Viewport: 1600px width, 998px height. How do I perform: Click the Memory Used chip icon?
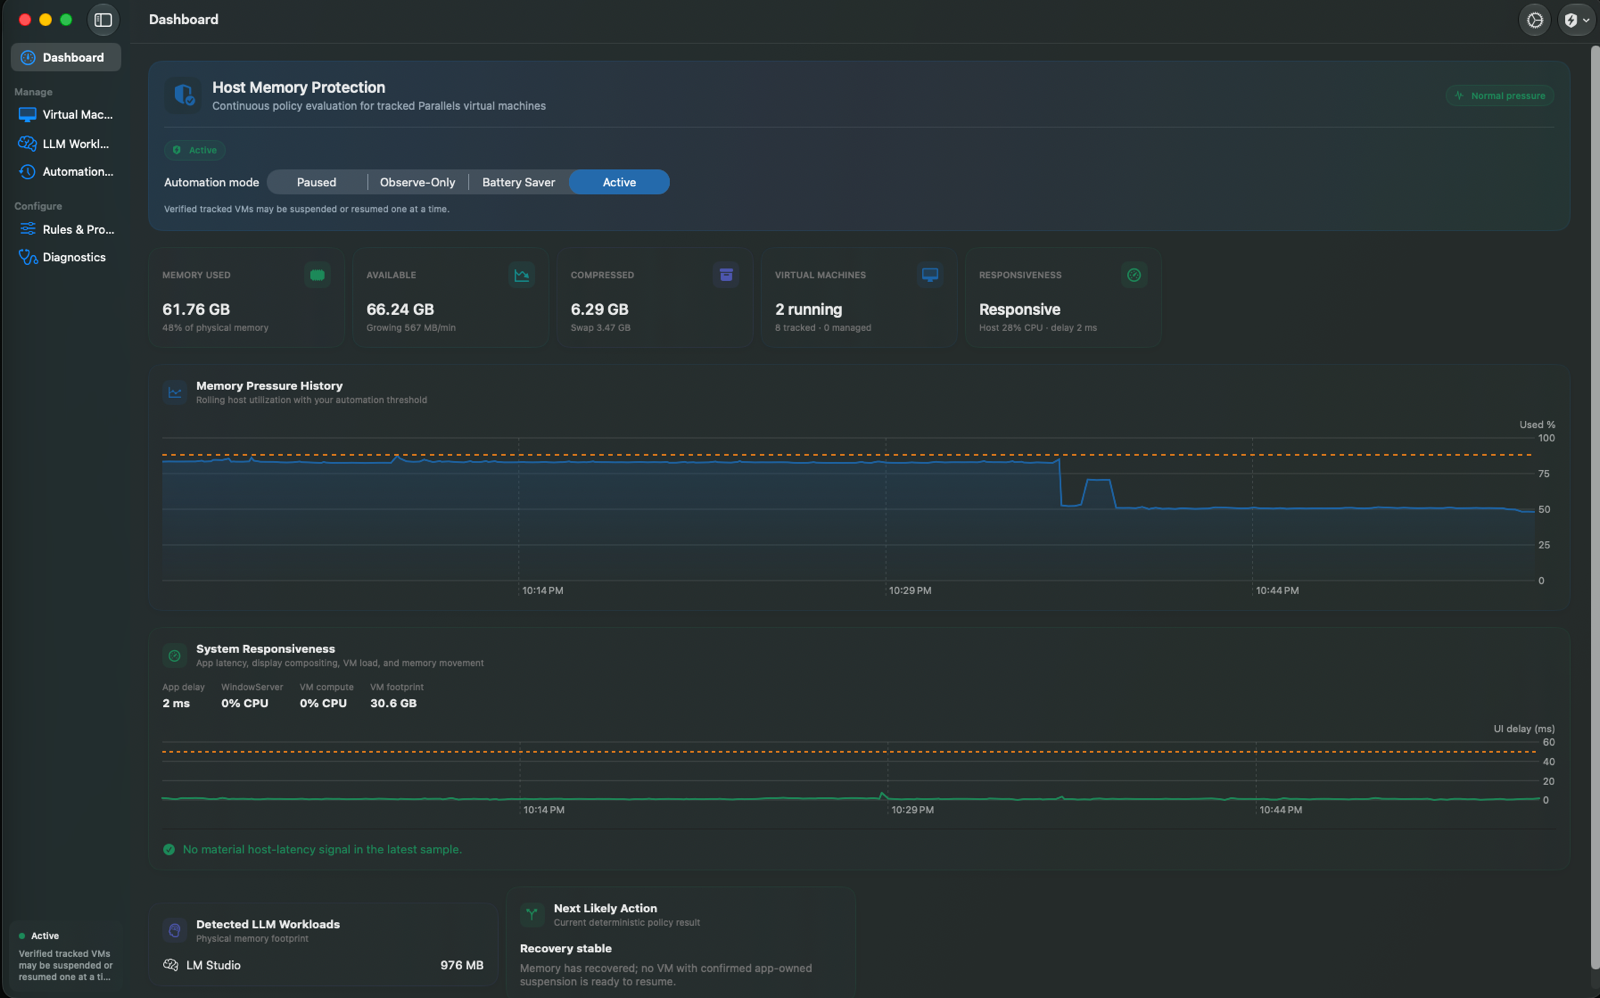pos(318,275)
